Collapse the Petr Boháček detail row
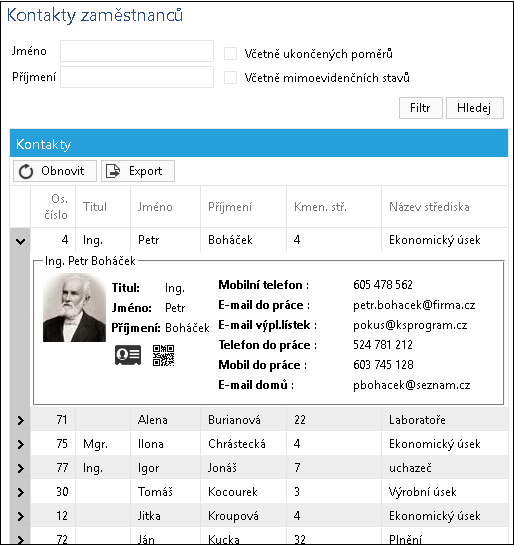This screenshot has width=514, height=545. [x=21, y=241]
